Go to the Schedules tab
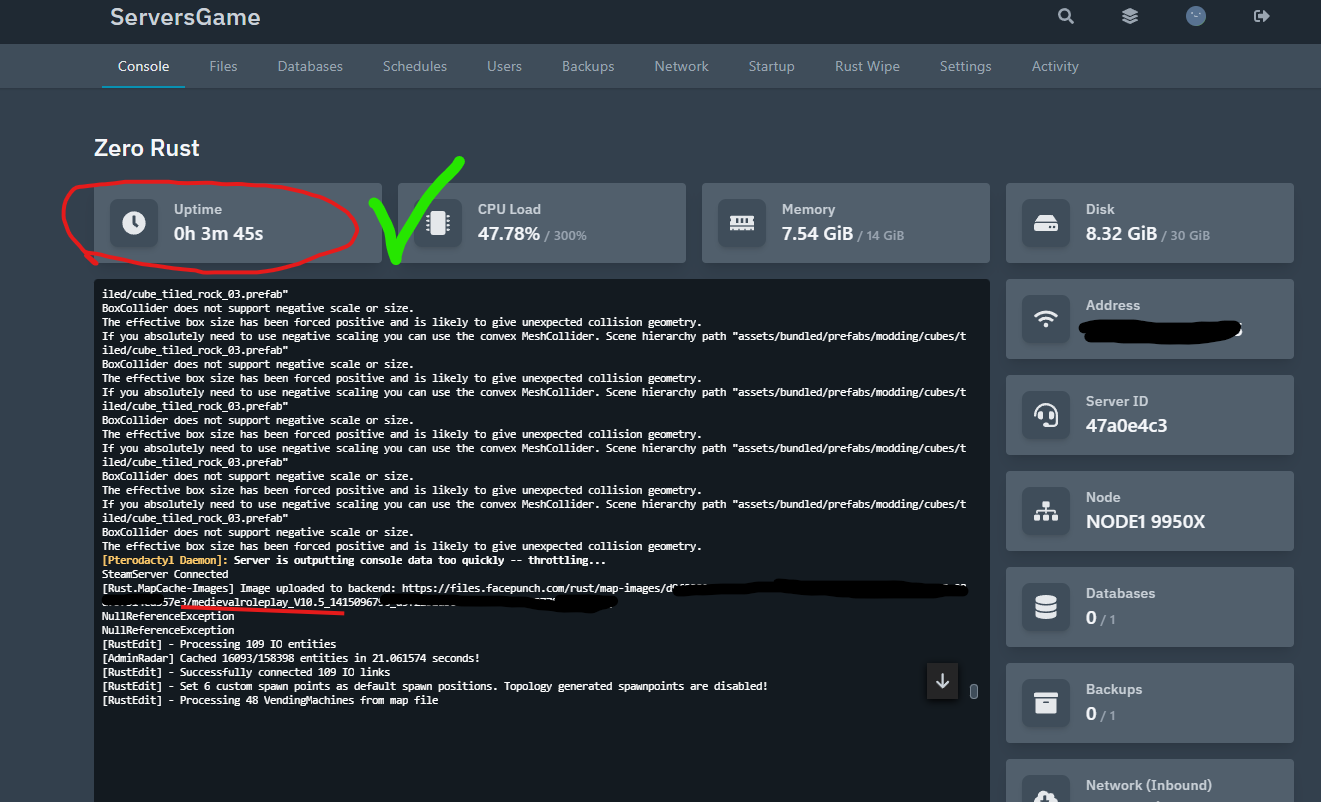Viewport: 1321px width, 802px height. [414, 66]
